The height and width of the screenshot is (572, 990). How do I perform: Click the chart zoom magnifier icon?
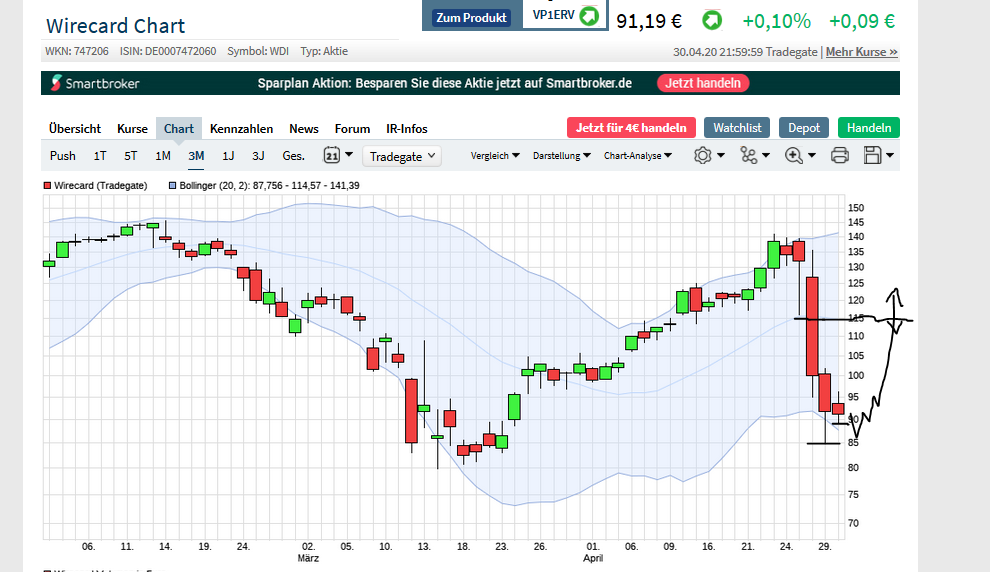[x=794, y=155]
